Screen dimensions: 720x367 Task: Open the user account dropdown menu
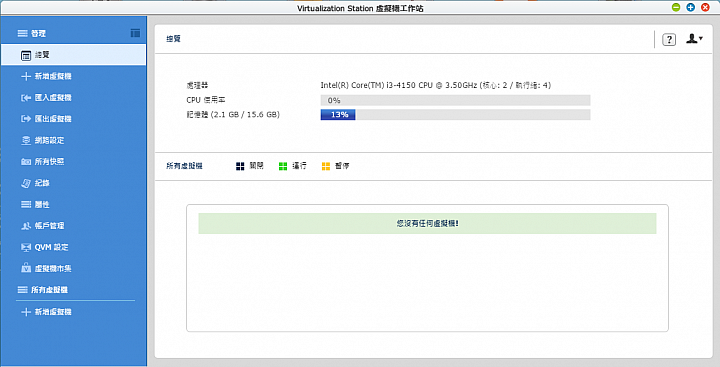(x=694, y=39)
